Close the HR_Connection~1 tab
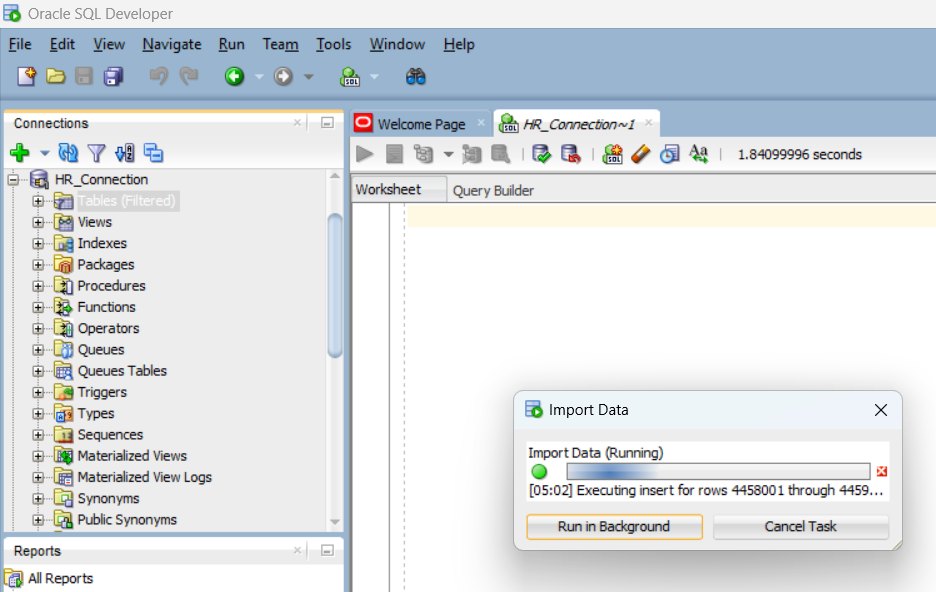Screen dimensions: 936x592 (x=648, y=122)
